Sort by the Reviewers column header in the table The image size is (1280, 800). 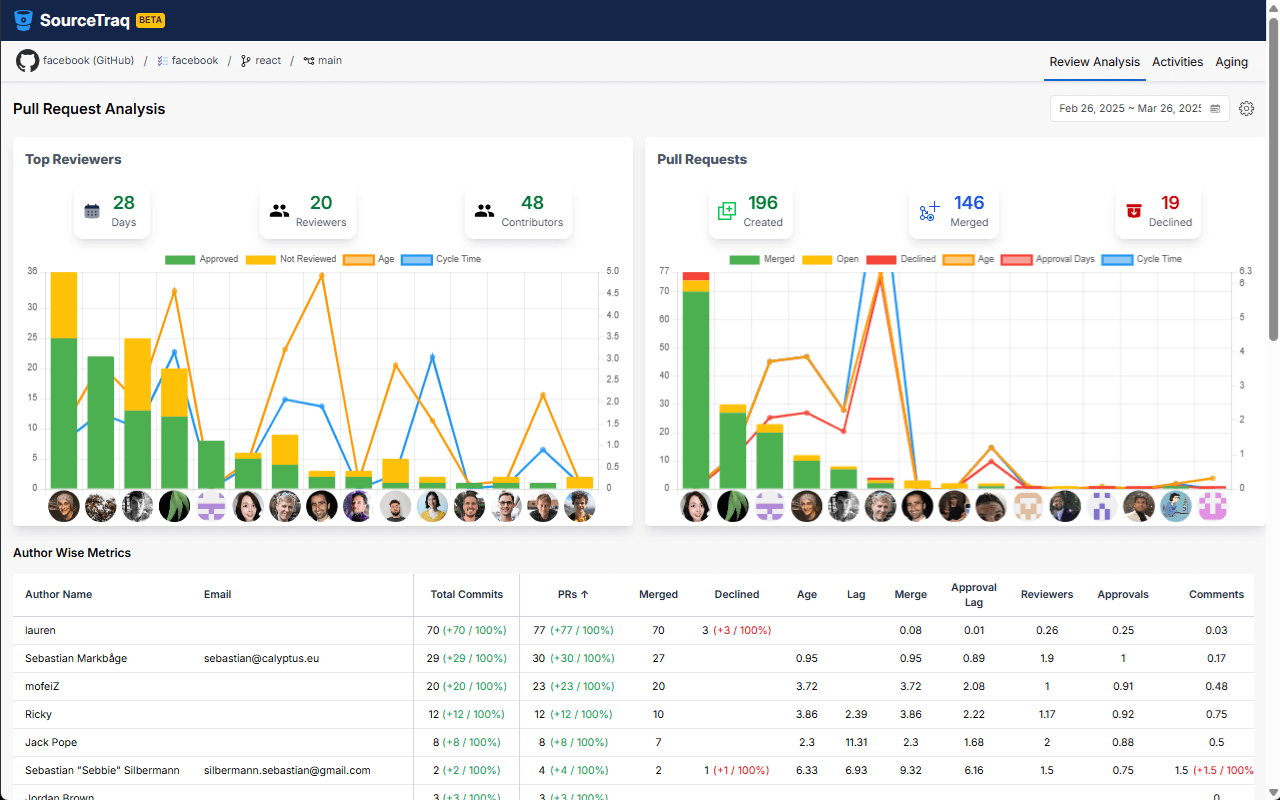pyautogui.click(x=1047, y=594)
